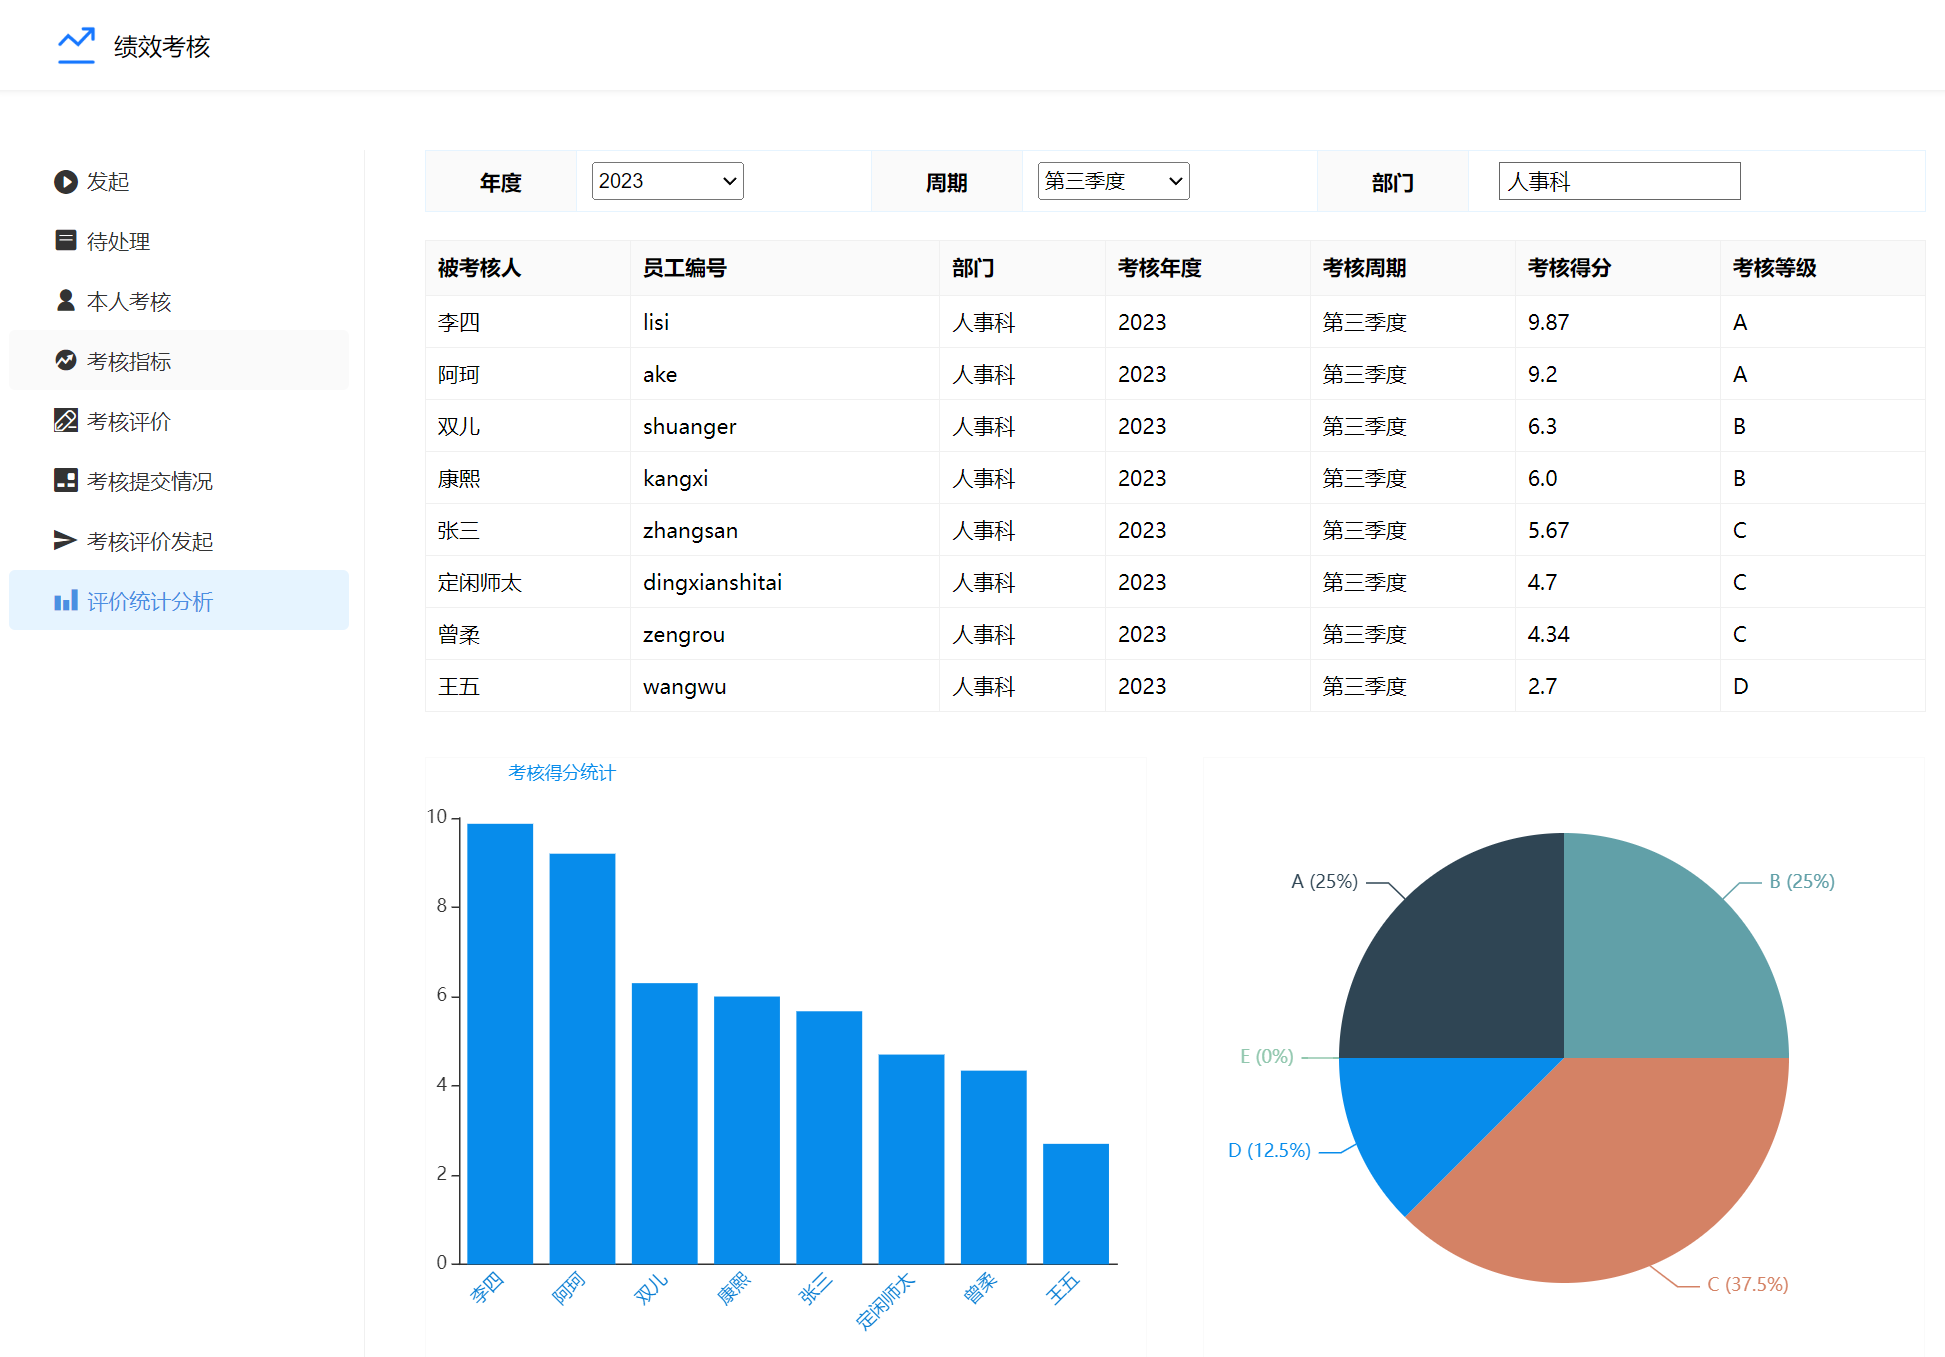Viewport: 1945px width, 1357px height.
Task: Click the person icon beside 本人考核
Action: [66, 300]
